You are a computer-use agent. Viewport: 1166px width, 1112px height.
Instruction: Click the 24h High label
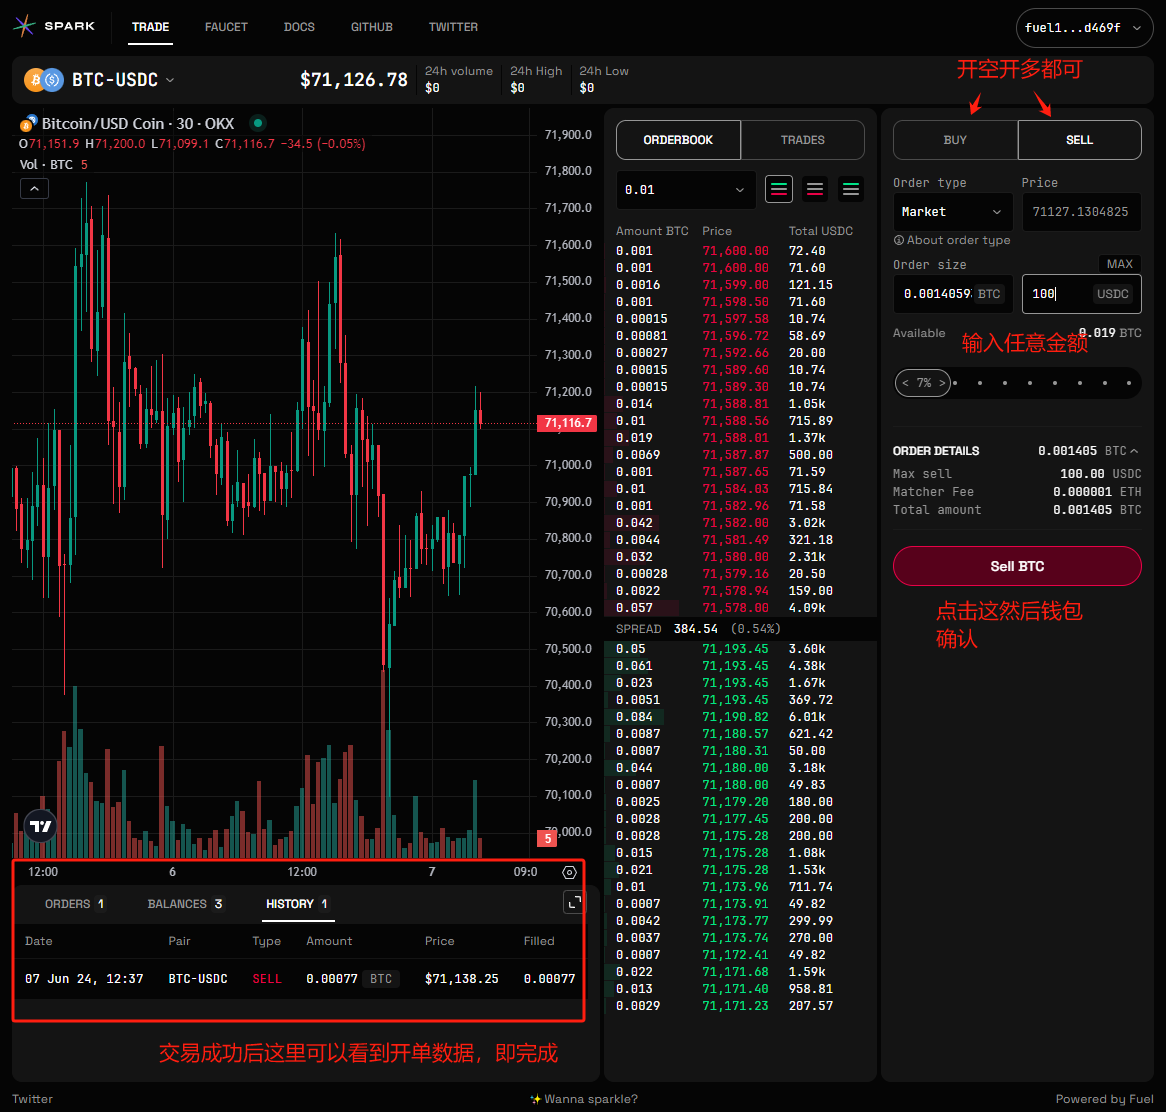536,71
